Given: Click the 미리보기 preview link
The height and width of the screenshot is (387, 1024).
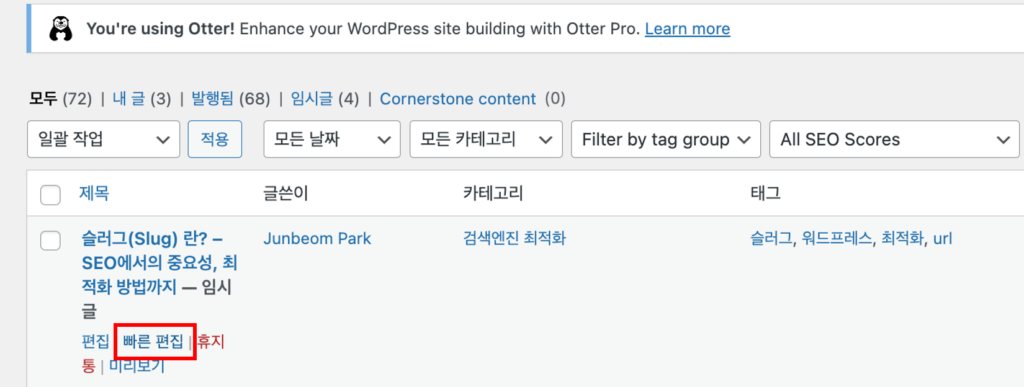Looking at the screenshot, I should tap(136, 366).
